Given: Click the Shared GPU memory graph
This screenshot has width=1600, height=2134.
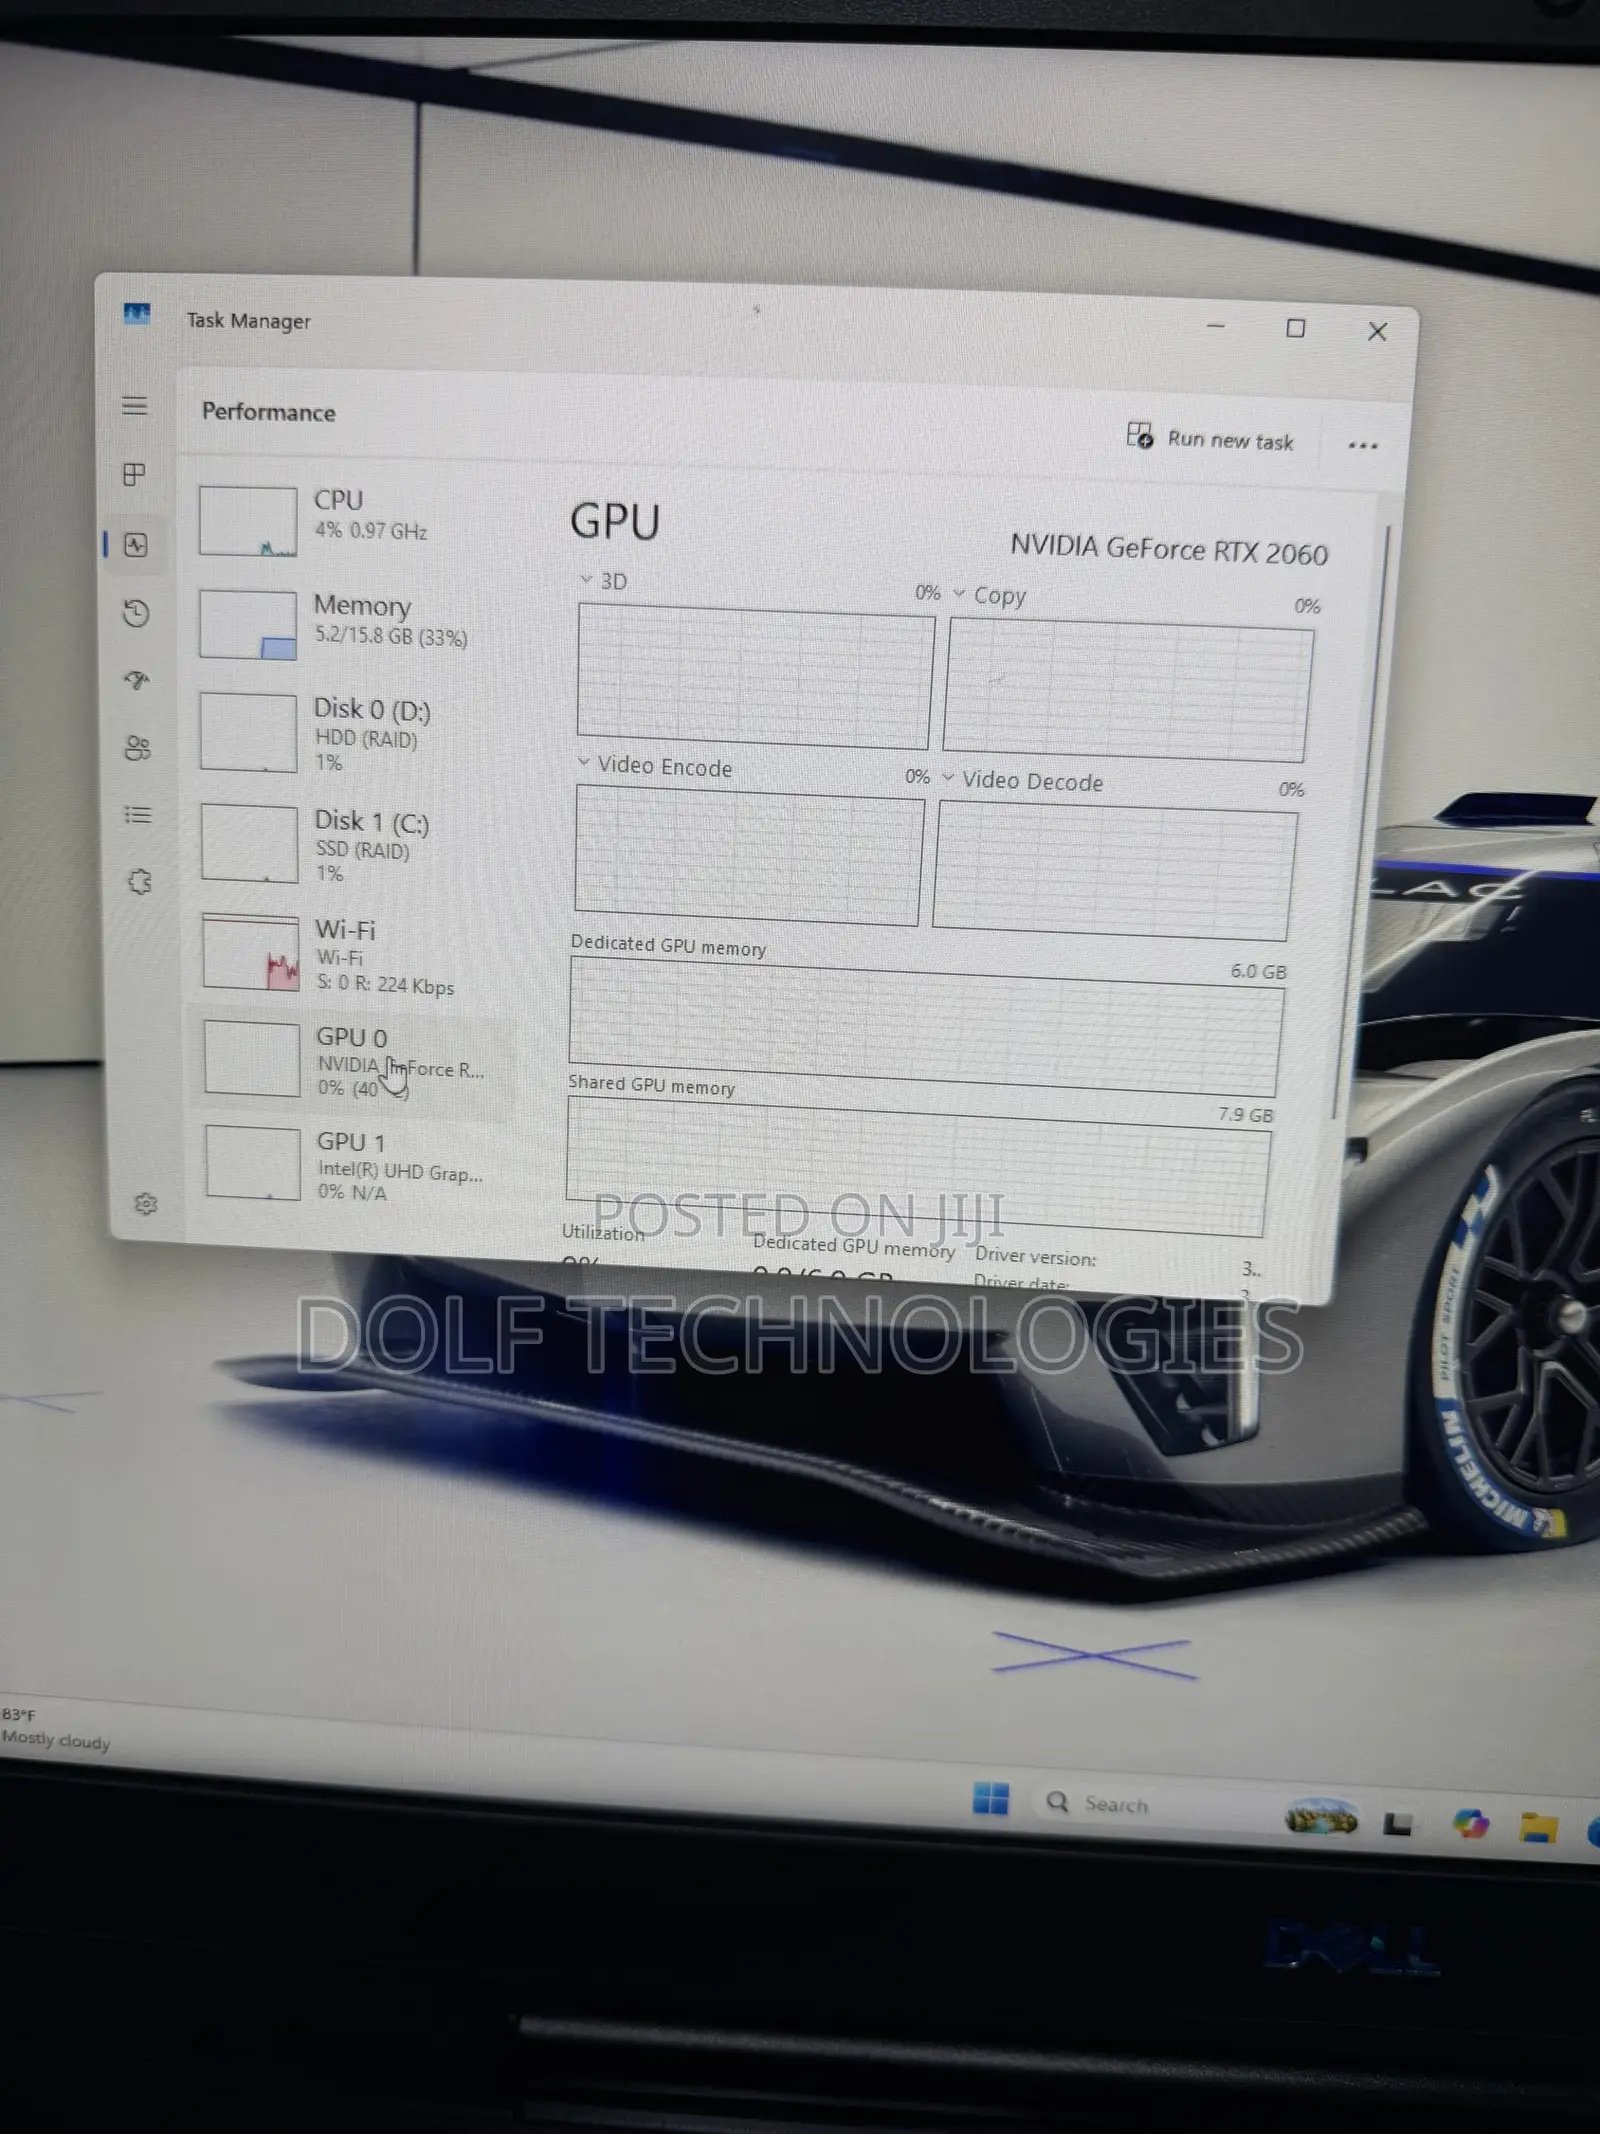Looking at the screenshot, I should tap(918, 1167).
